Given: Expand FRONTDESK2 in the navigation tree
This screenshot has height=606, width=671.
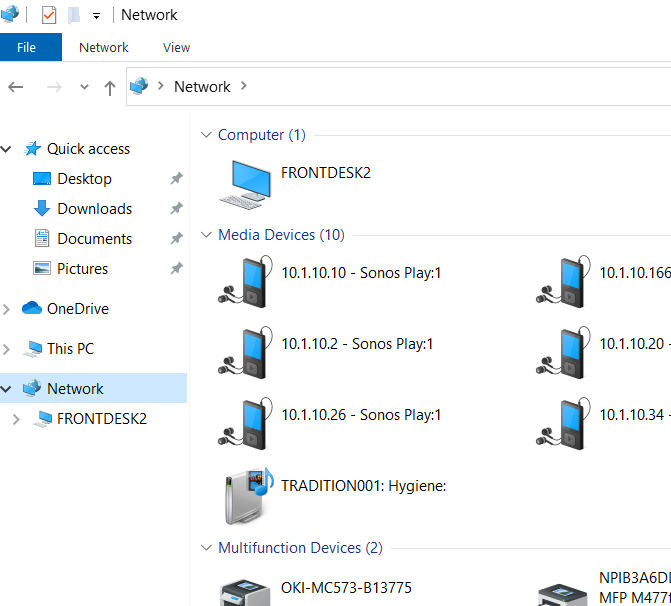Looking at the screenshot, I should (16, 419).
